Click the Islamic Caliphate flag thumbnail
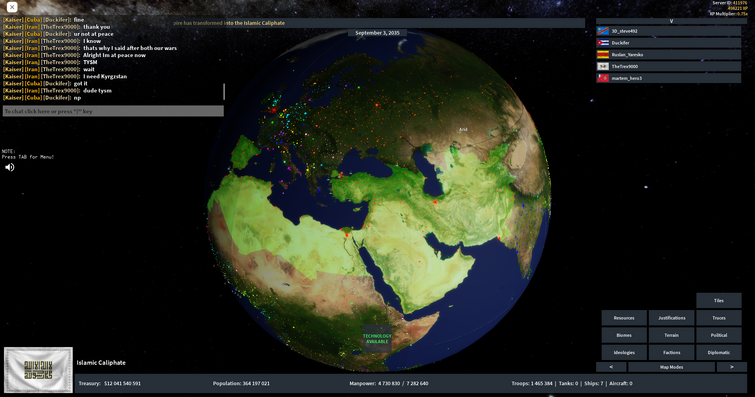The height and width of the screenshot is (397, 755). pyautogui.click(x=39, y=370)
